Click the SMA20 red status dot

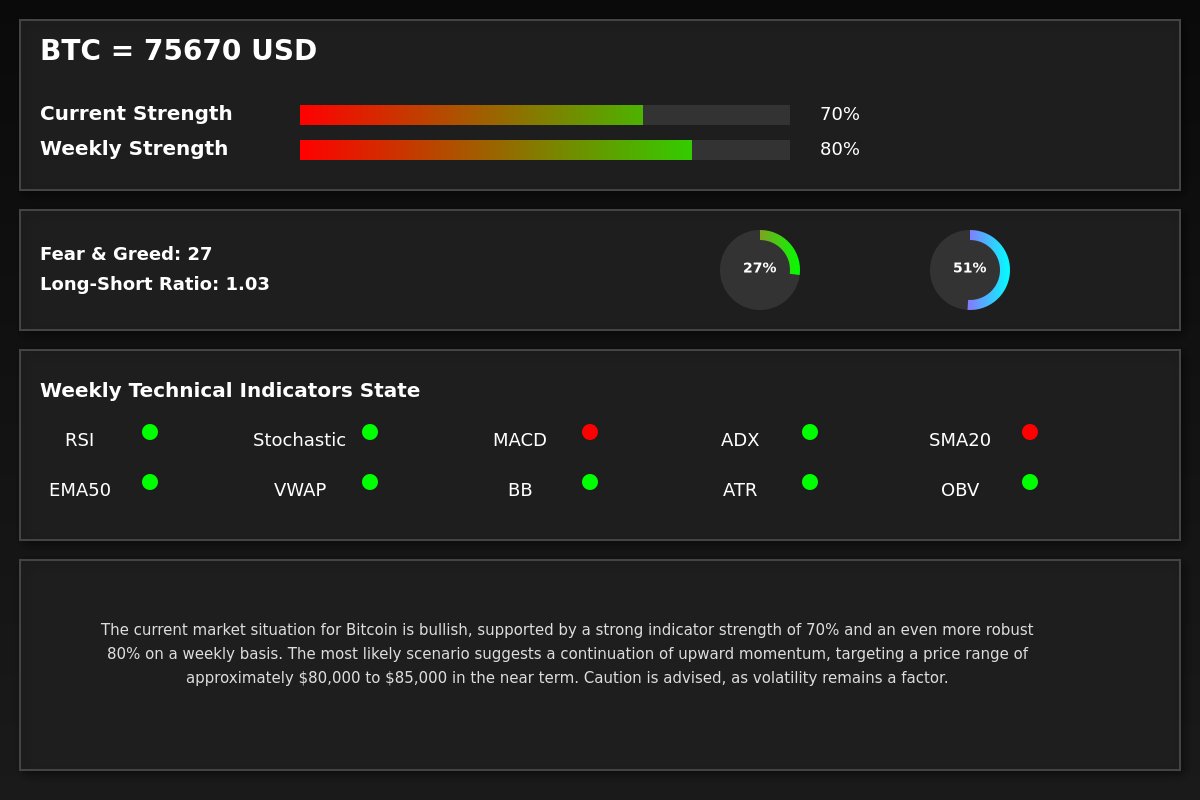[1030, 432]
